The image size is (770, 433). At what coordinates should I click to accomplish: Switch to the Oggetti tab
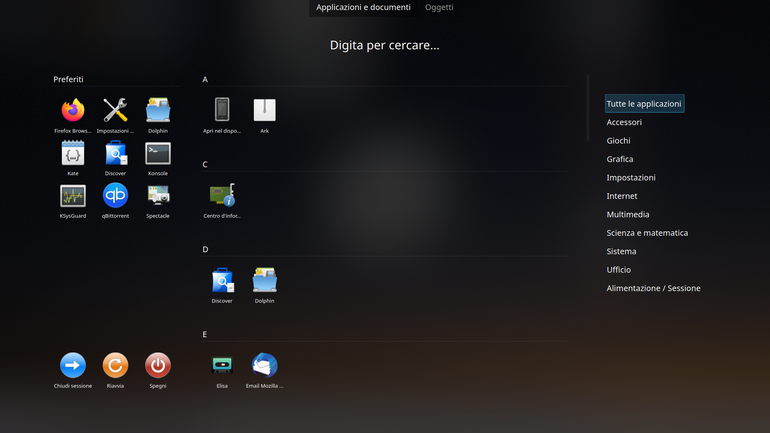pyautogui.click(x=439, y=7)
